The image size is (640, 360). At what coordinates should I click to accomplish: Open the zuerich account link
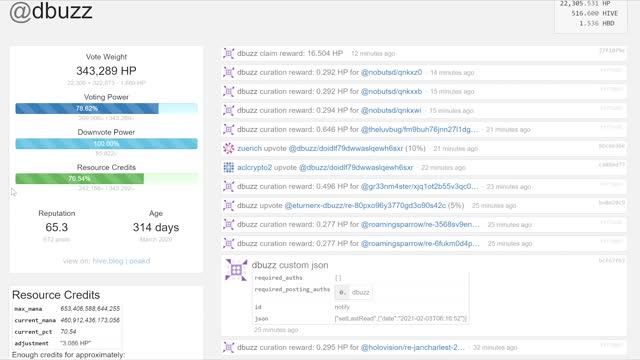point(249,148)
